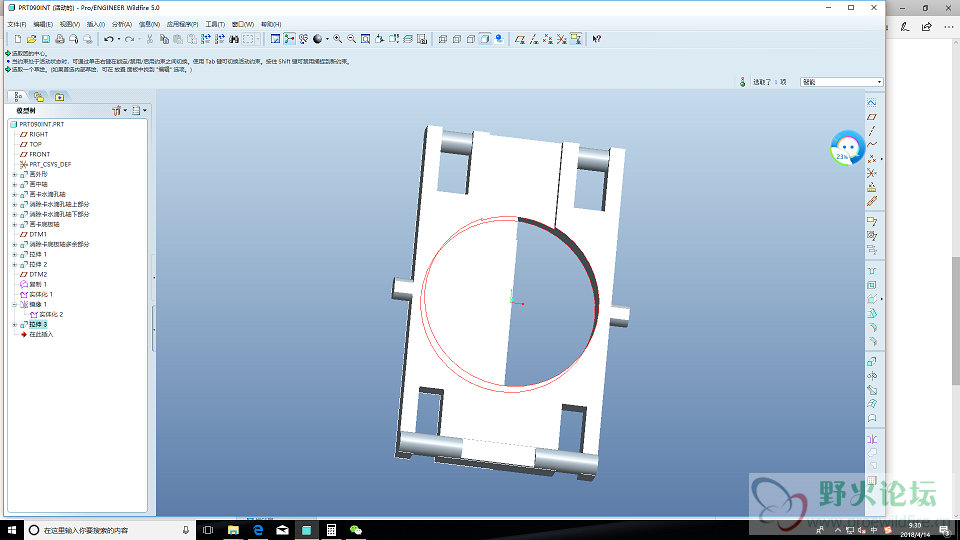Image resolution: width=960 pixels, height=540 pixels.
Task: Save the model with the disk icon
Action: 46,39
